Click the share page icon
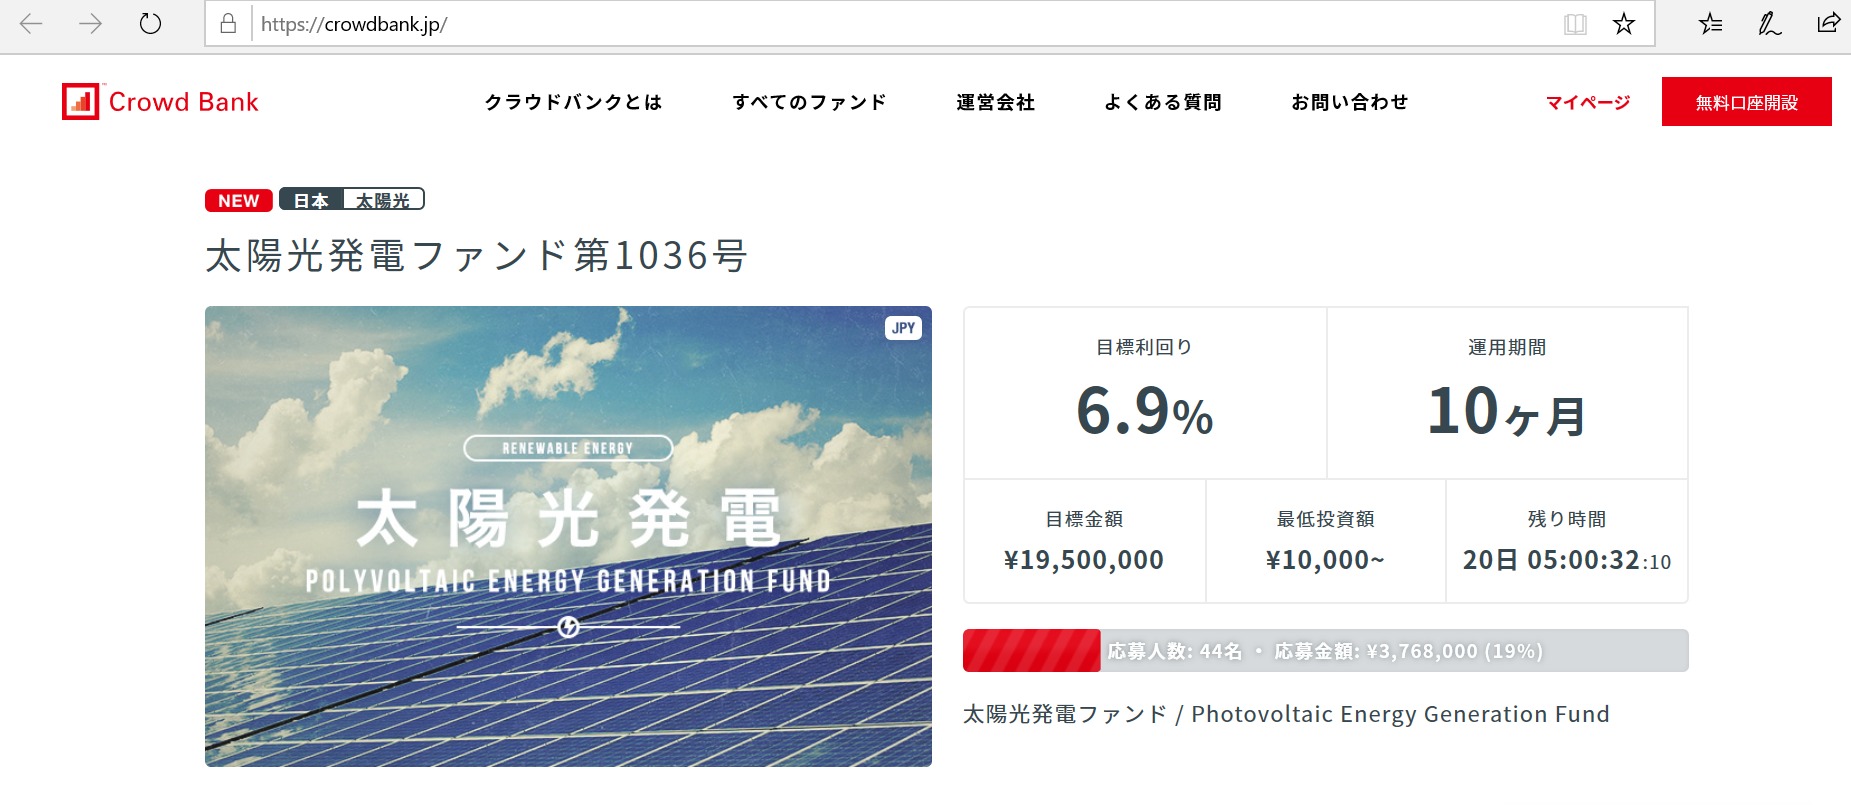Image resolution: width=1851 pixels, height=805 pixels. point(1828,24)
